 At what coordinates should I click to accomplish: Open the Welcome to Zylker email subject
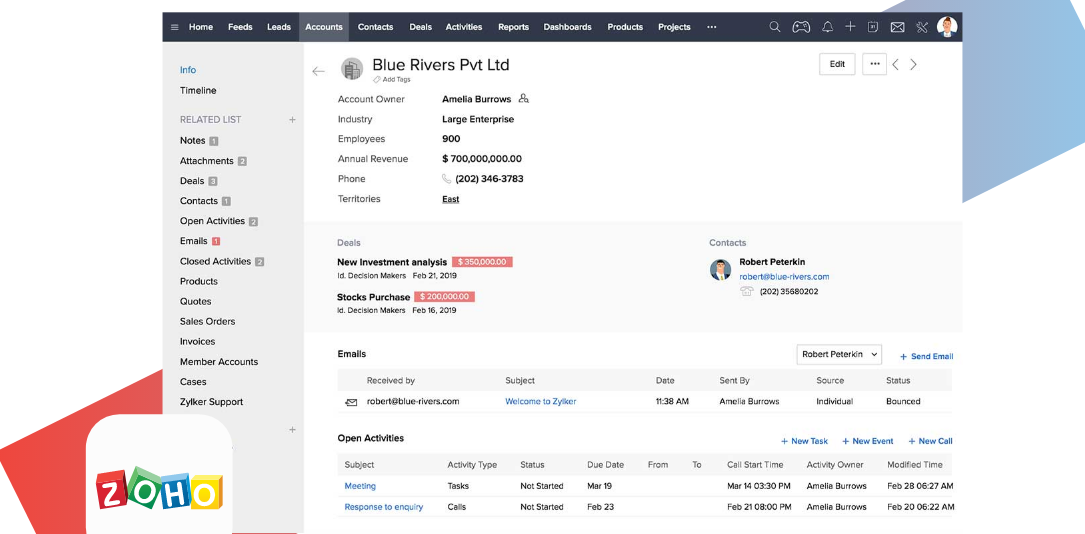pyautogui.click(x=540, y=401)
